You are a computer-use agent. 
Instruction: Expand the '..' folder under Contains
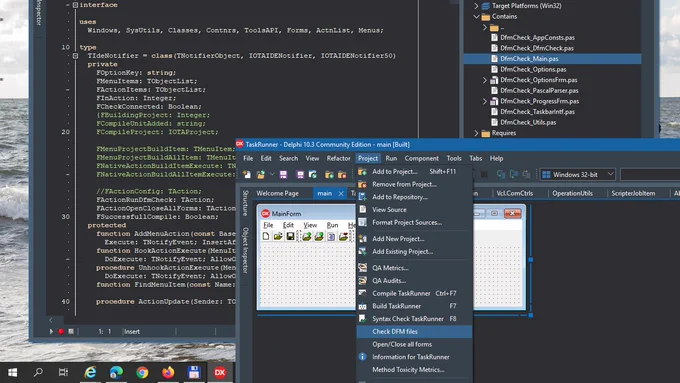485,27
